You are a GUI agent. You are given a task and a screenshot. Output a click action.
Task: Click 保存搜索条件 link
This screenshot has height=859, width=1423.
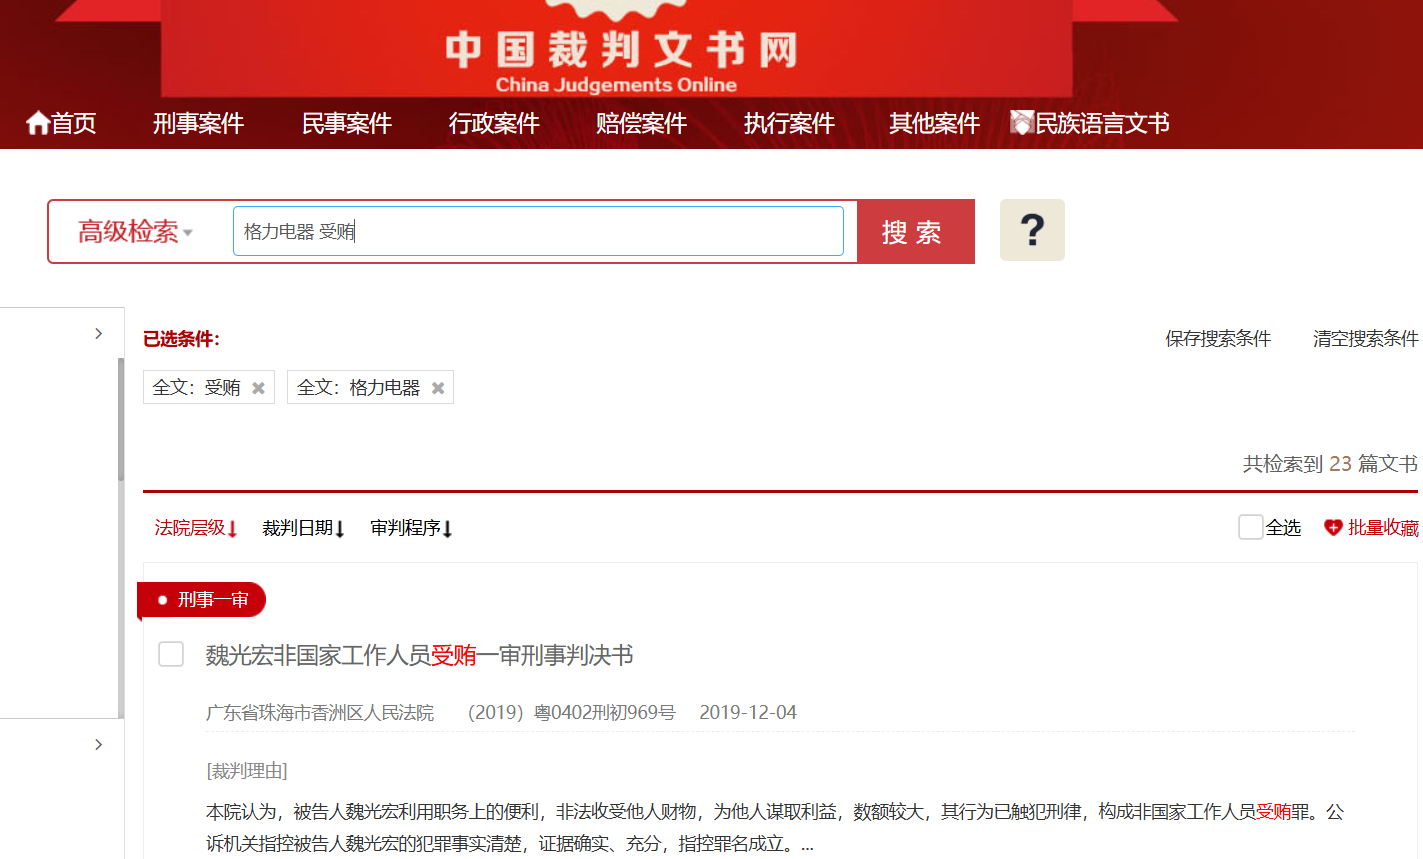tap(1217, 339)
